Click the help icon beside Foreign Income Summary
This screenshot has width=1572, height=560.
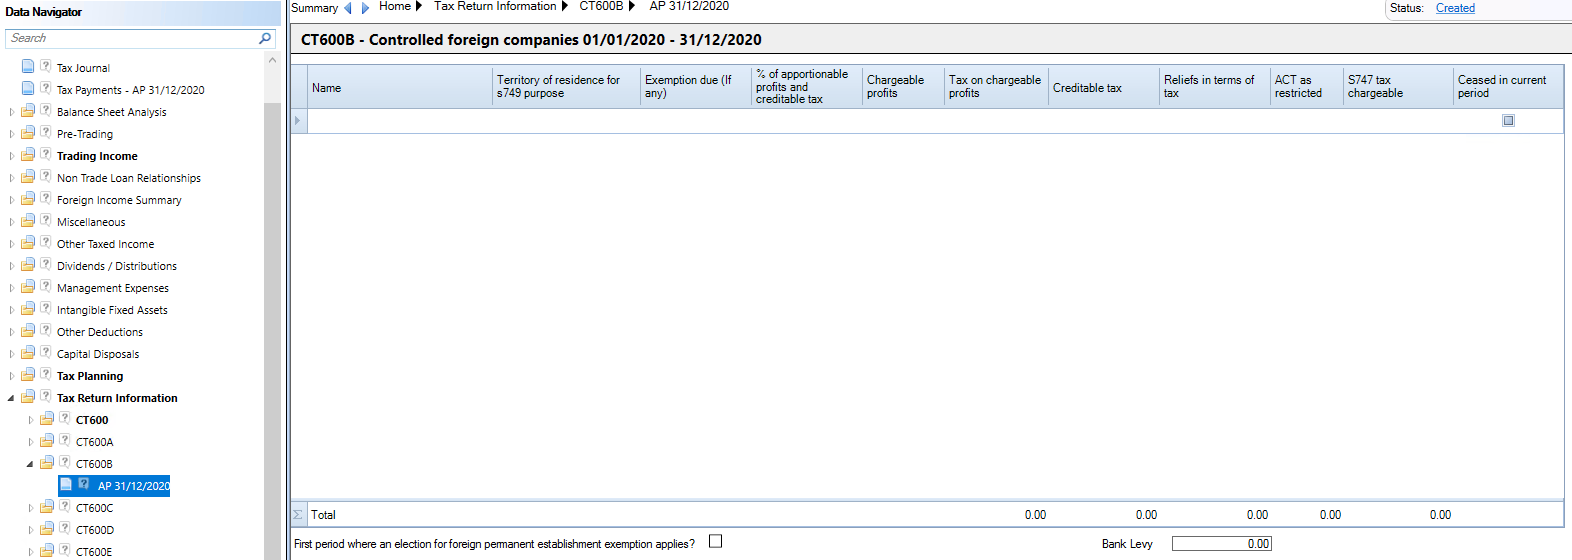45,199
